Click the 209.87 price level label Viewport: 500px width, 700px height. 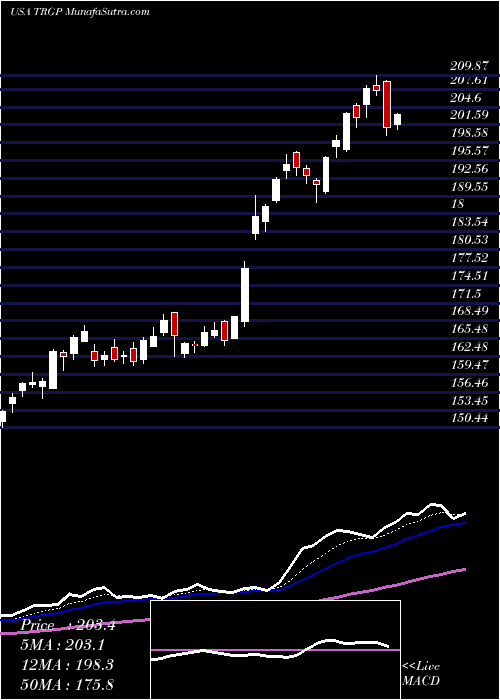[470, 66]
